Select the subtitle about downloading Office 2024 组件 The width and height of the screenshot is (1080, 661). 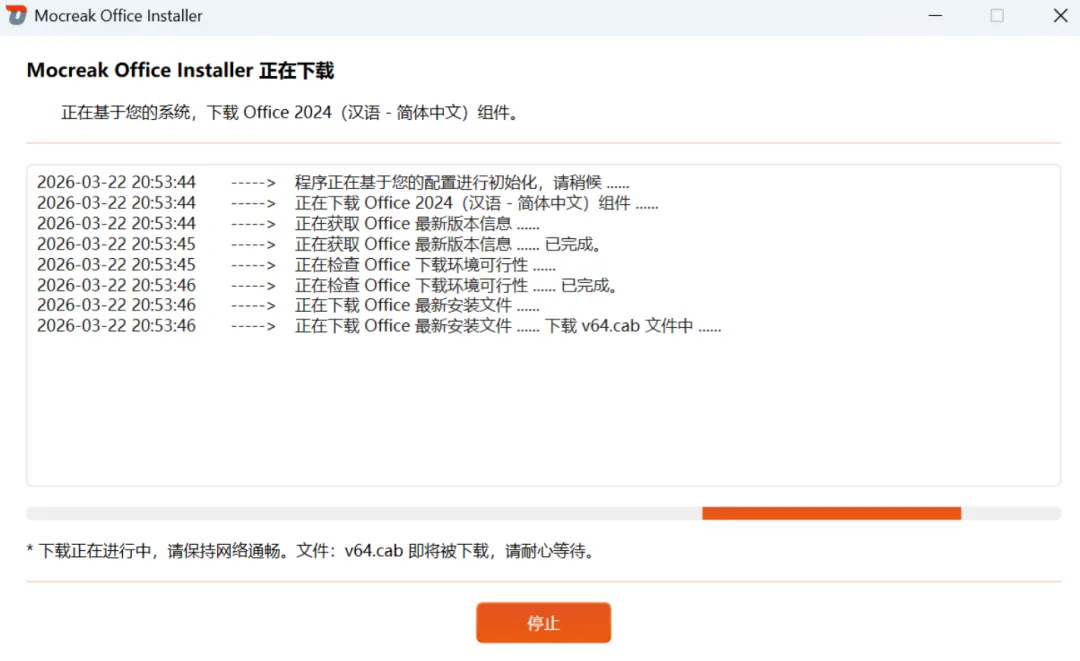click(x=290, y=112)
